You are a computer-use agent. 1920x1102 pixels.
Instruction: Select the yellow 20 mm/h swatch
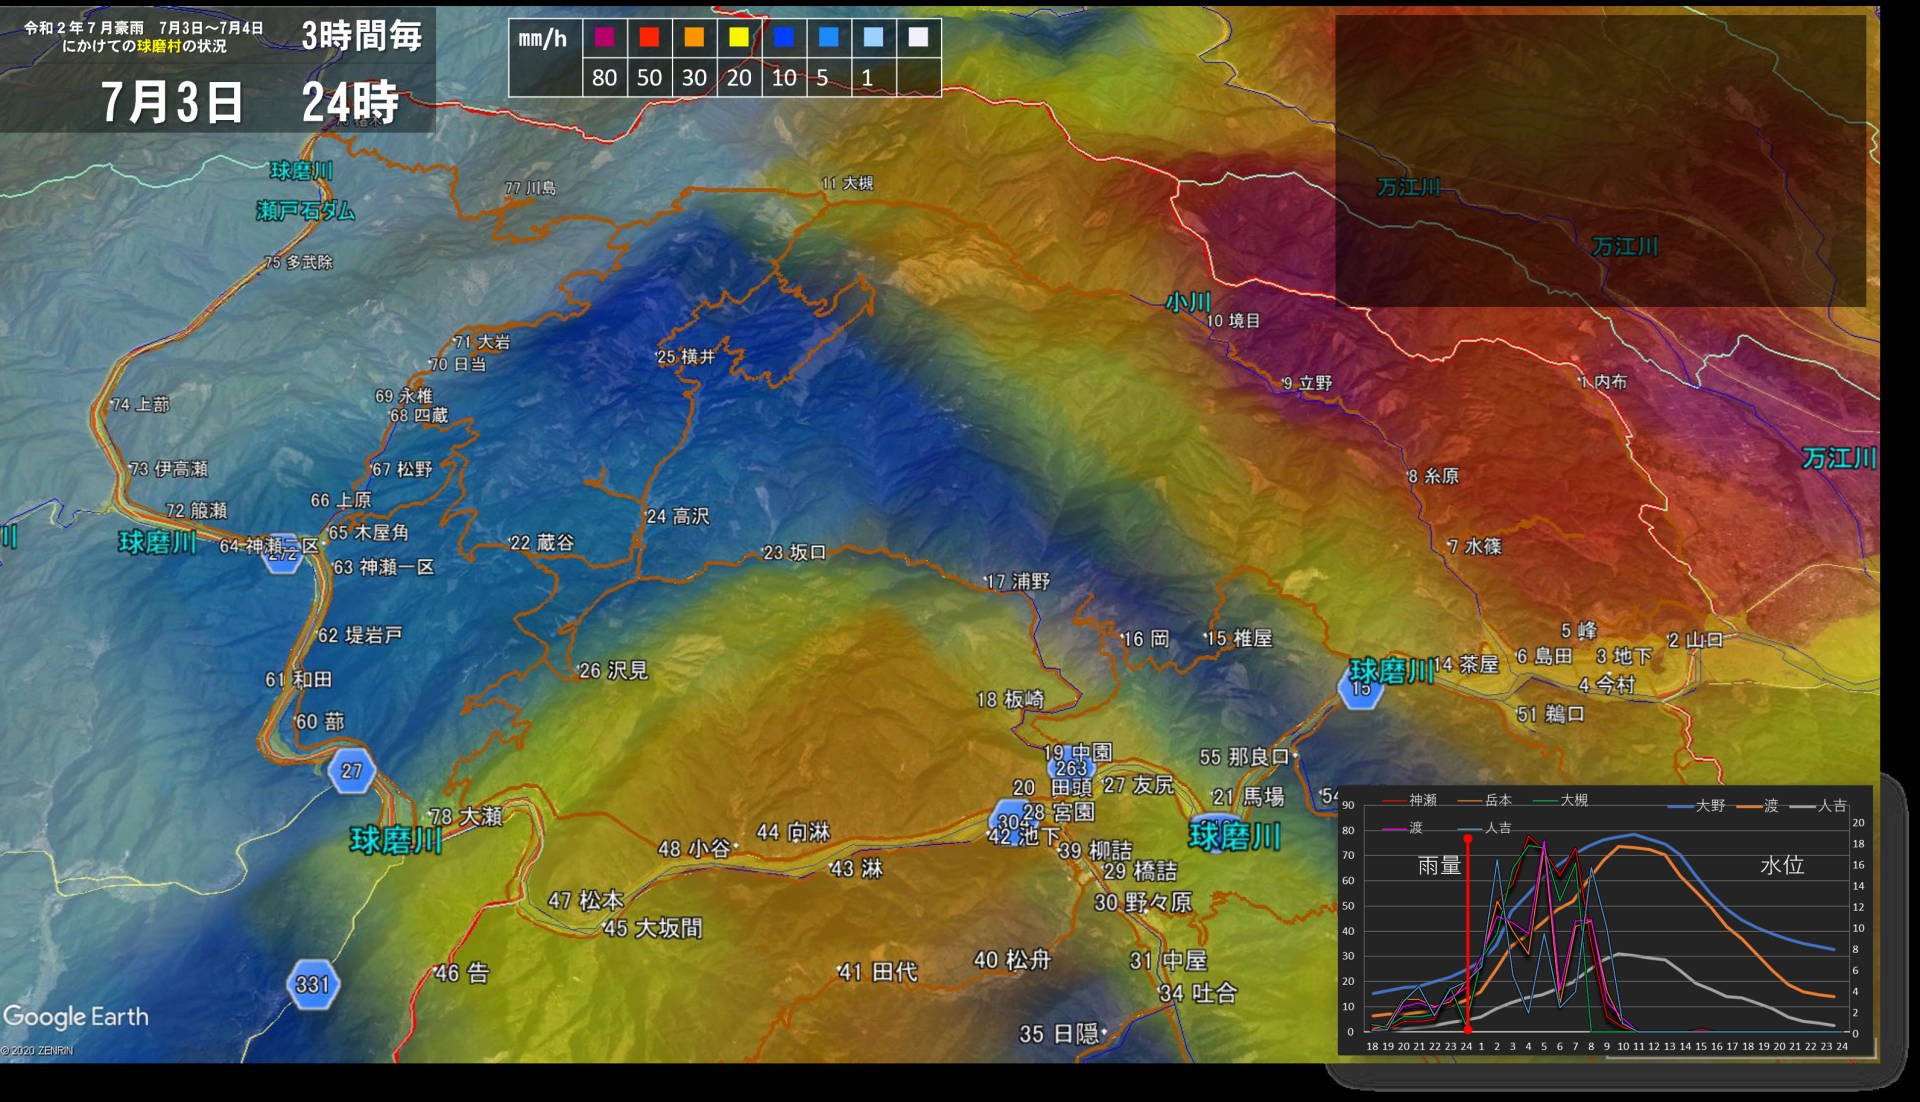739,38
